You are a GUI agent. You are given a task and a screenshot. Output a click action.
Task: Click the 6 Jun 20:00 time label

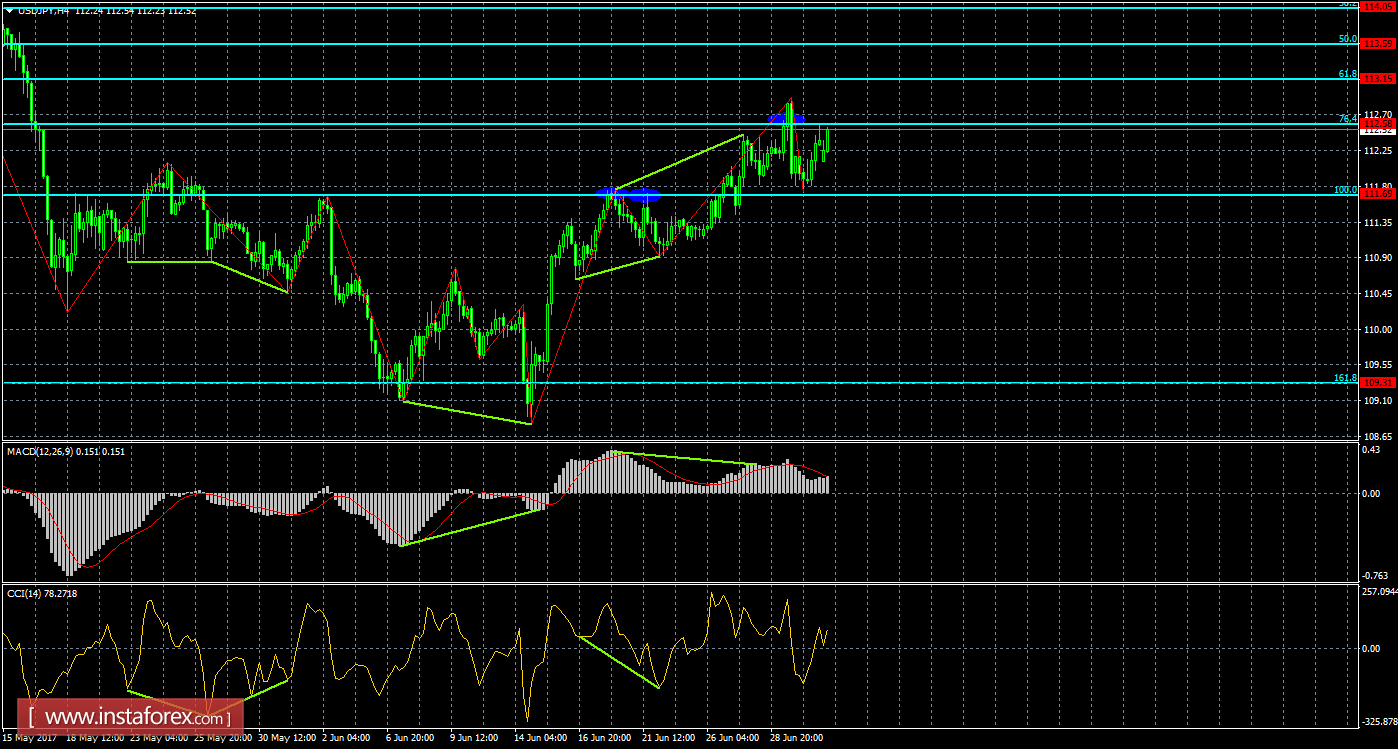pos(410,739)
